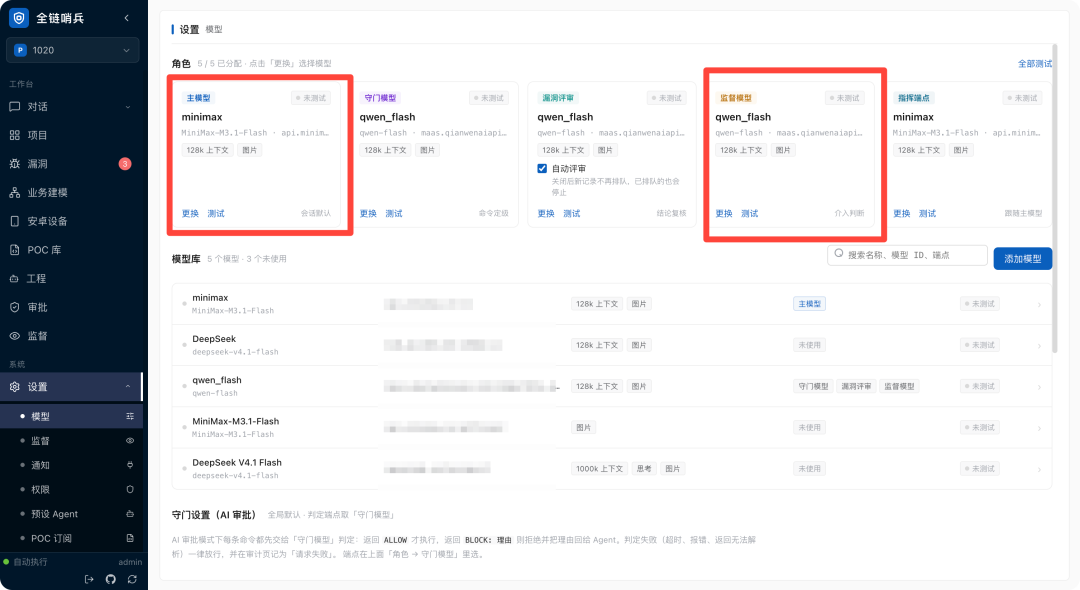Open 审批 via its shield check icon
This screenshot has width=1080, height=590.
pos(14,307)
